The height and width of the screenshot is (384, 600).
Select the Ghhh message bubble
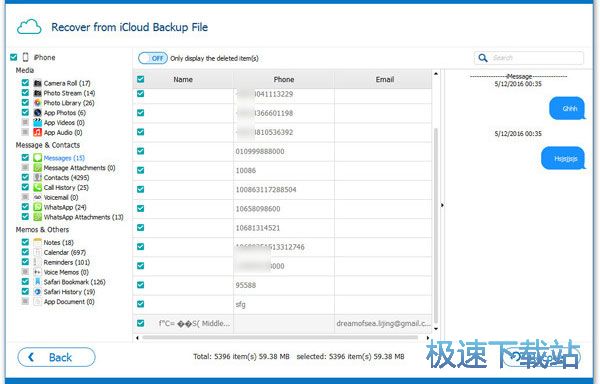(x=567, y=109)
